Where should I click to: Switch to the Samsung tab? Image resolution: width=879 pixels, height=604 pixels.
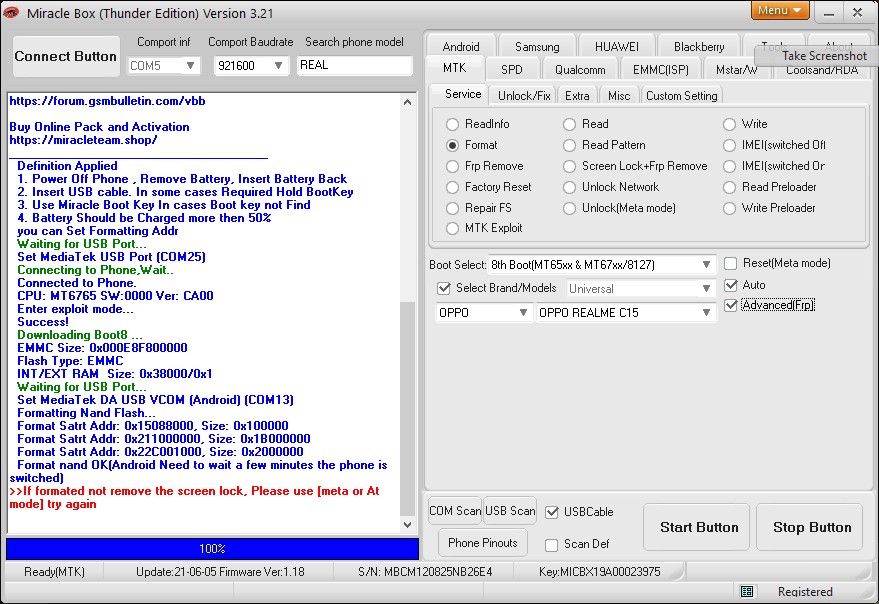click(x=537, y=46)
